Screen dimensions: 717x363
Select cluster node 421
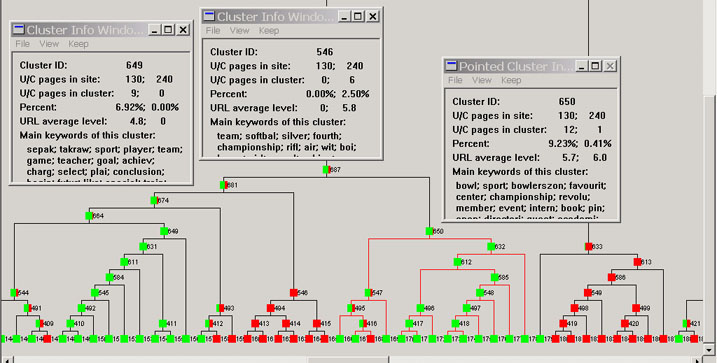[x=686, y=324]
